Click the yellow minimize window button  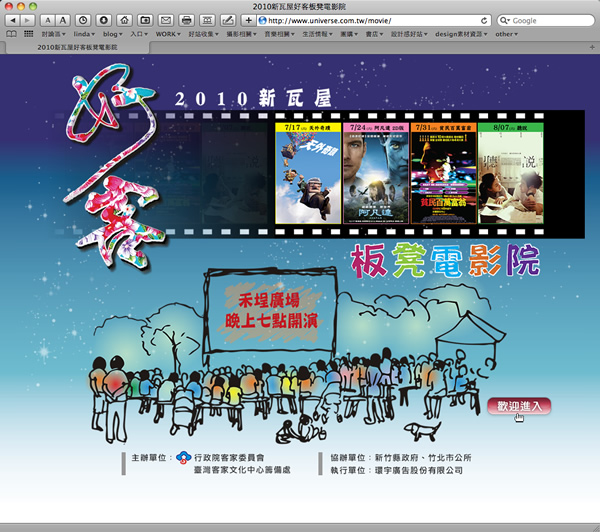[21, 6]
